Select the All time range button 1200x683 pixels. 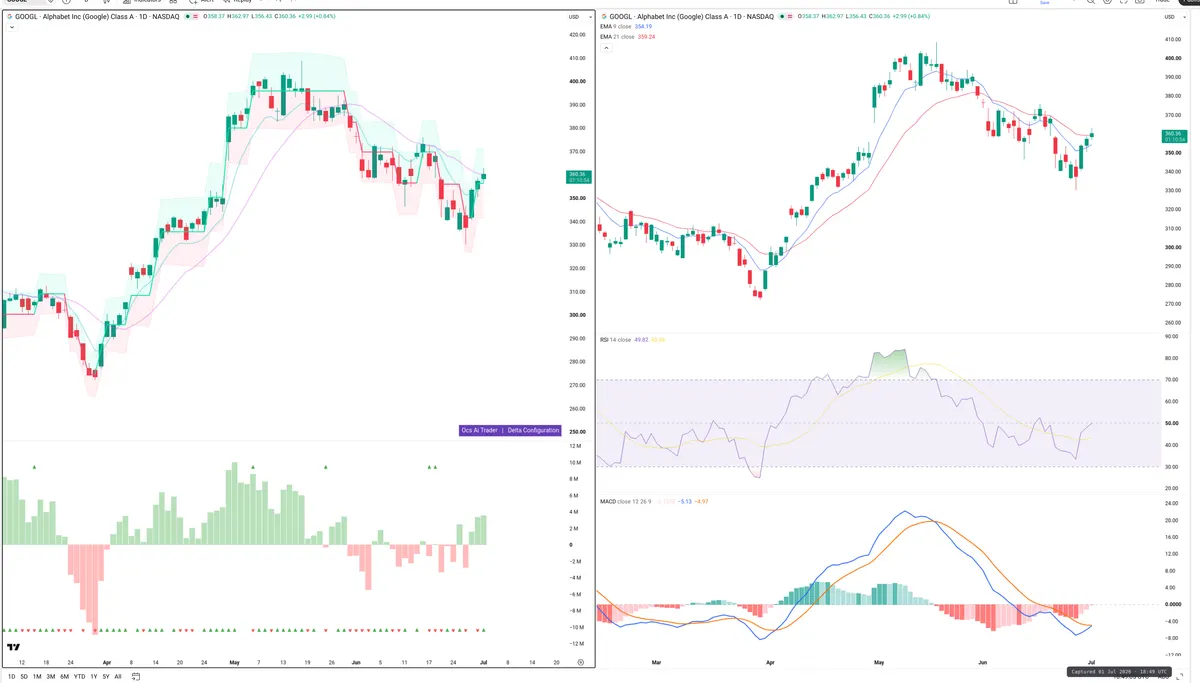(x=118, y=677)
